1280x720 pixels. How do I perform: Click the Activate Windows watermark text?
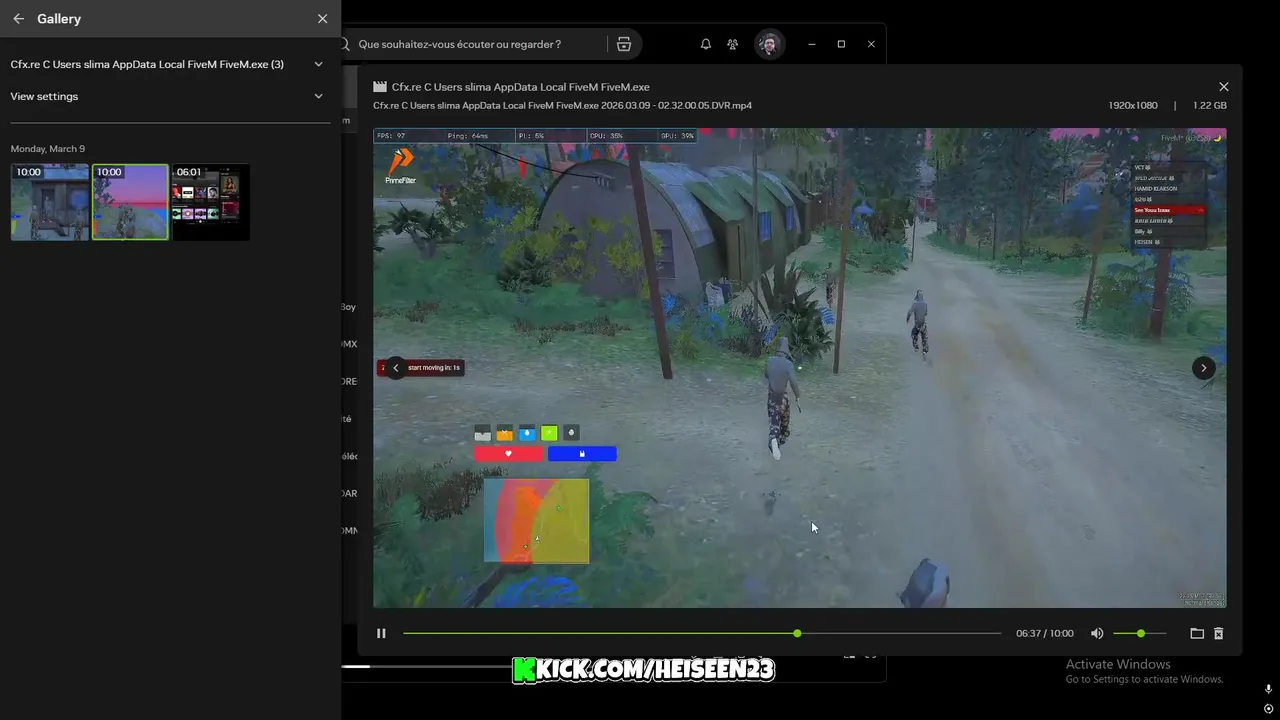click(x=1118, y=664)
